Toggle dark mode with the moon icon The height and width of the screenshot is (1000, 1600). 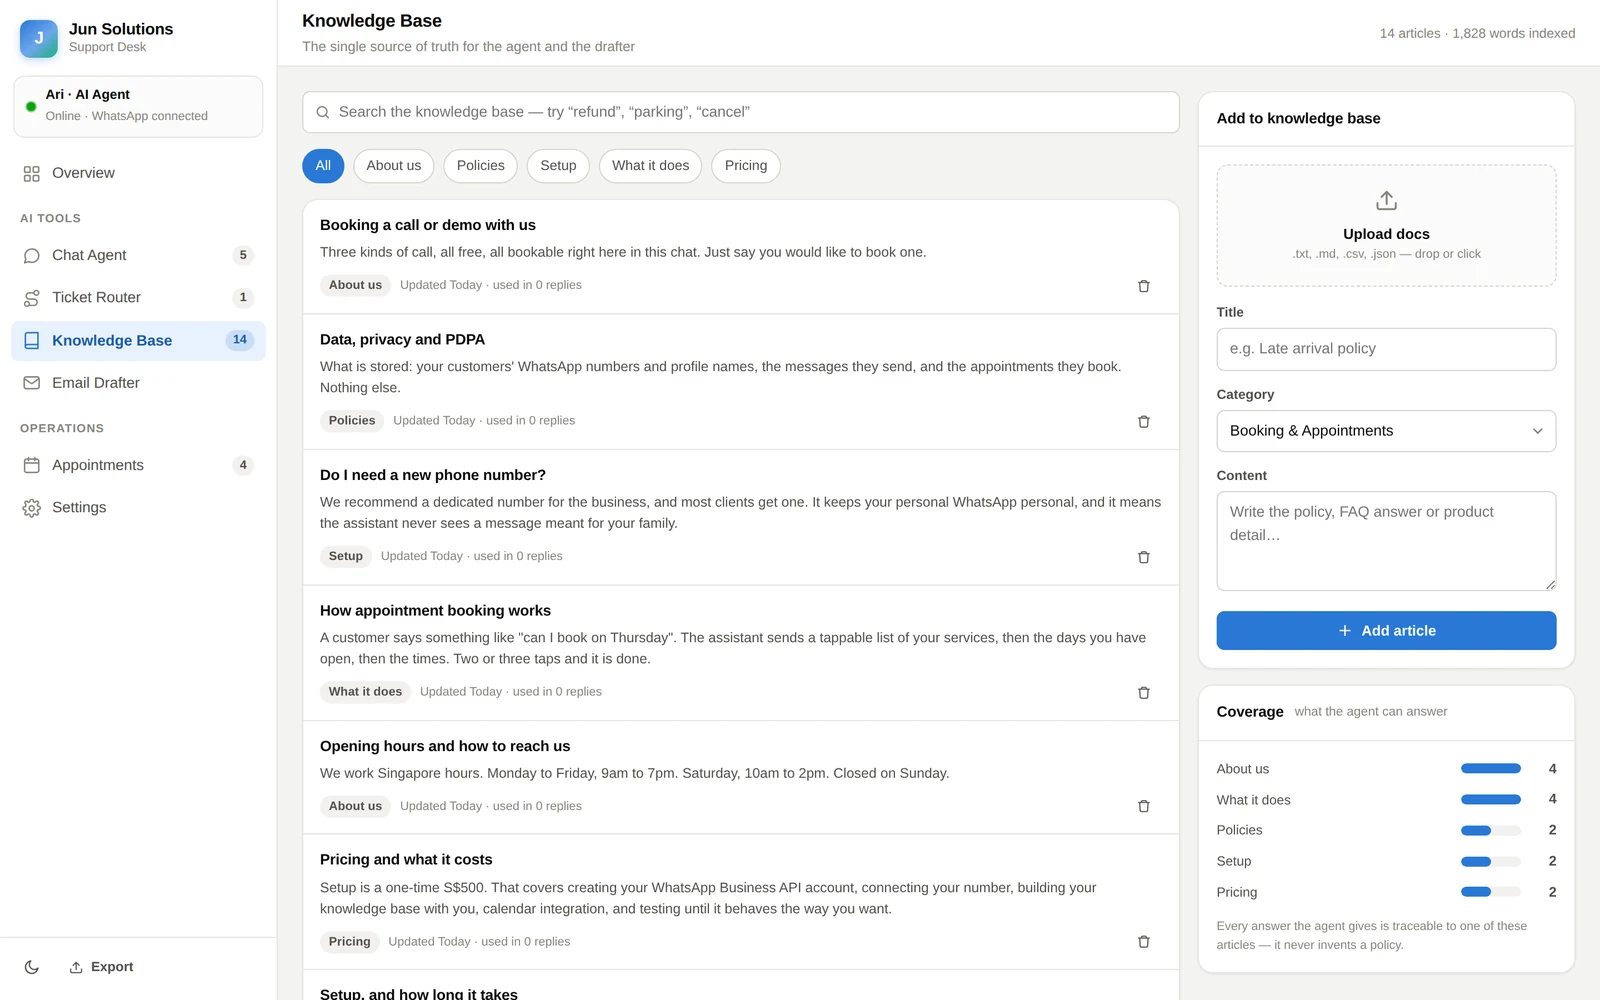[x=32, y=967]
